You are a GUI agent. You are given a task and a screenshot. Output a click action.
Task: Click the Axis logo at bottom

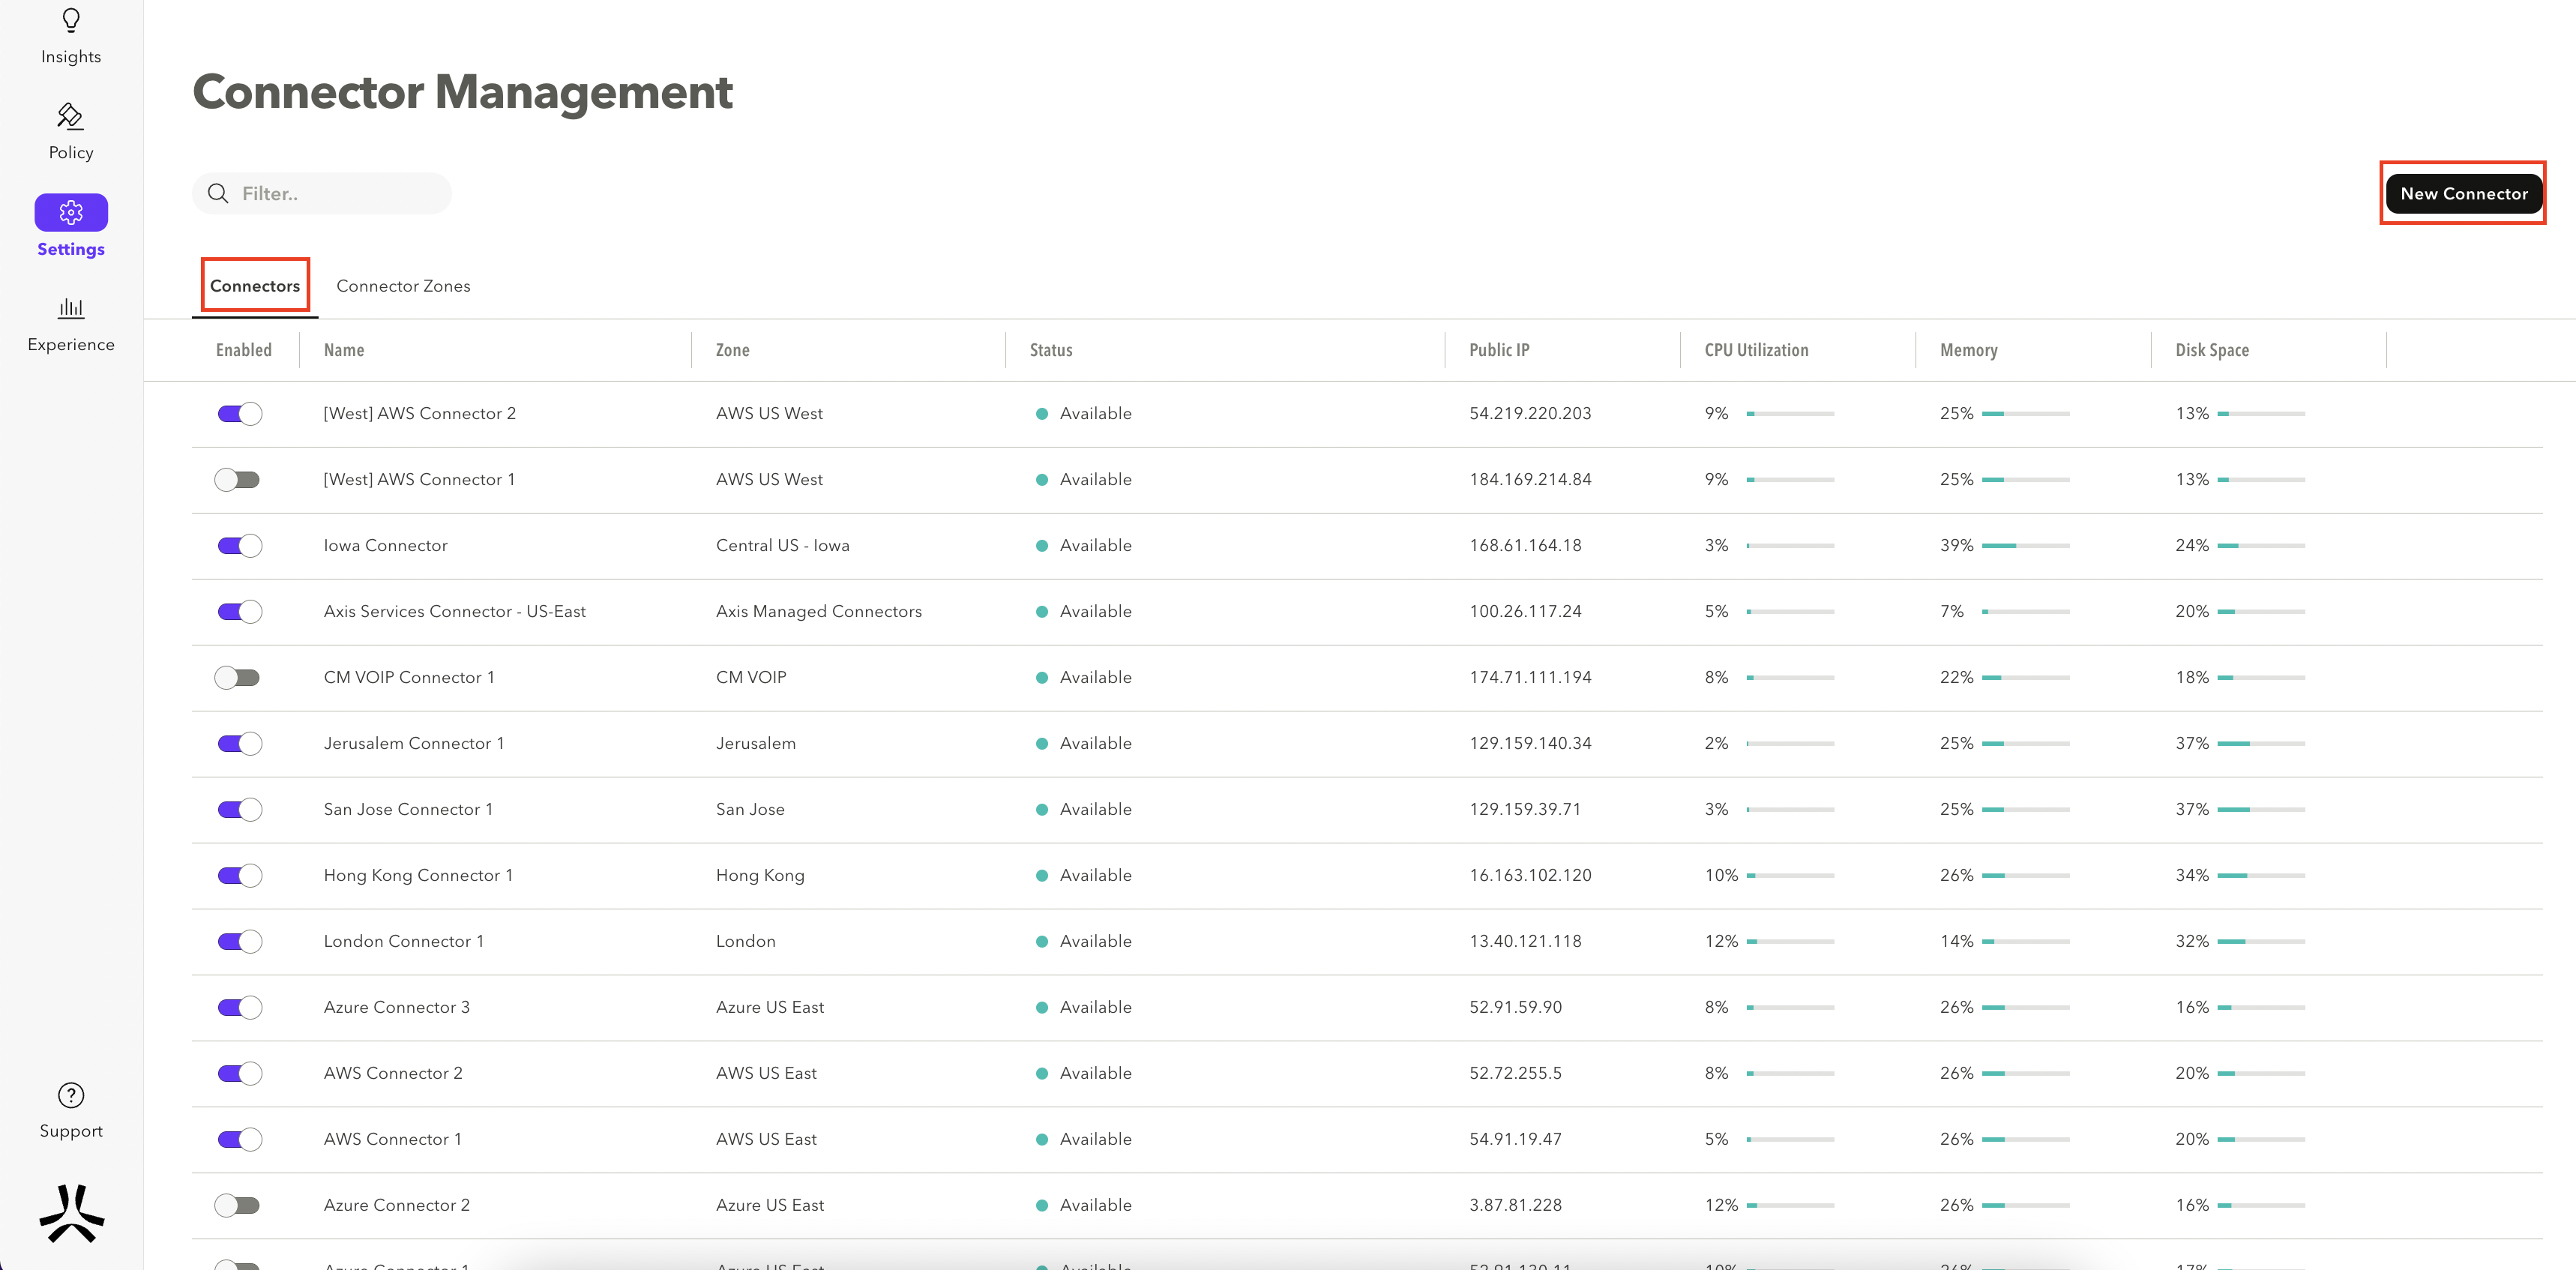pos(71,1213)
